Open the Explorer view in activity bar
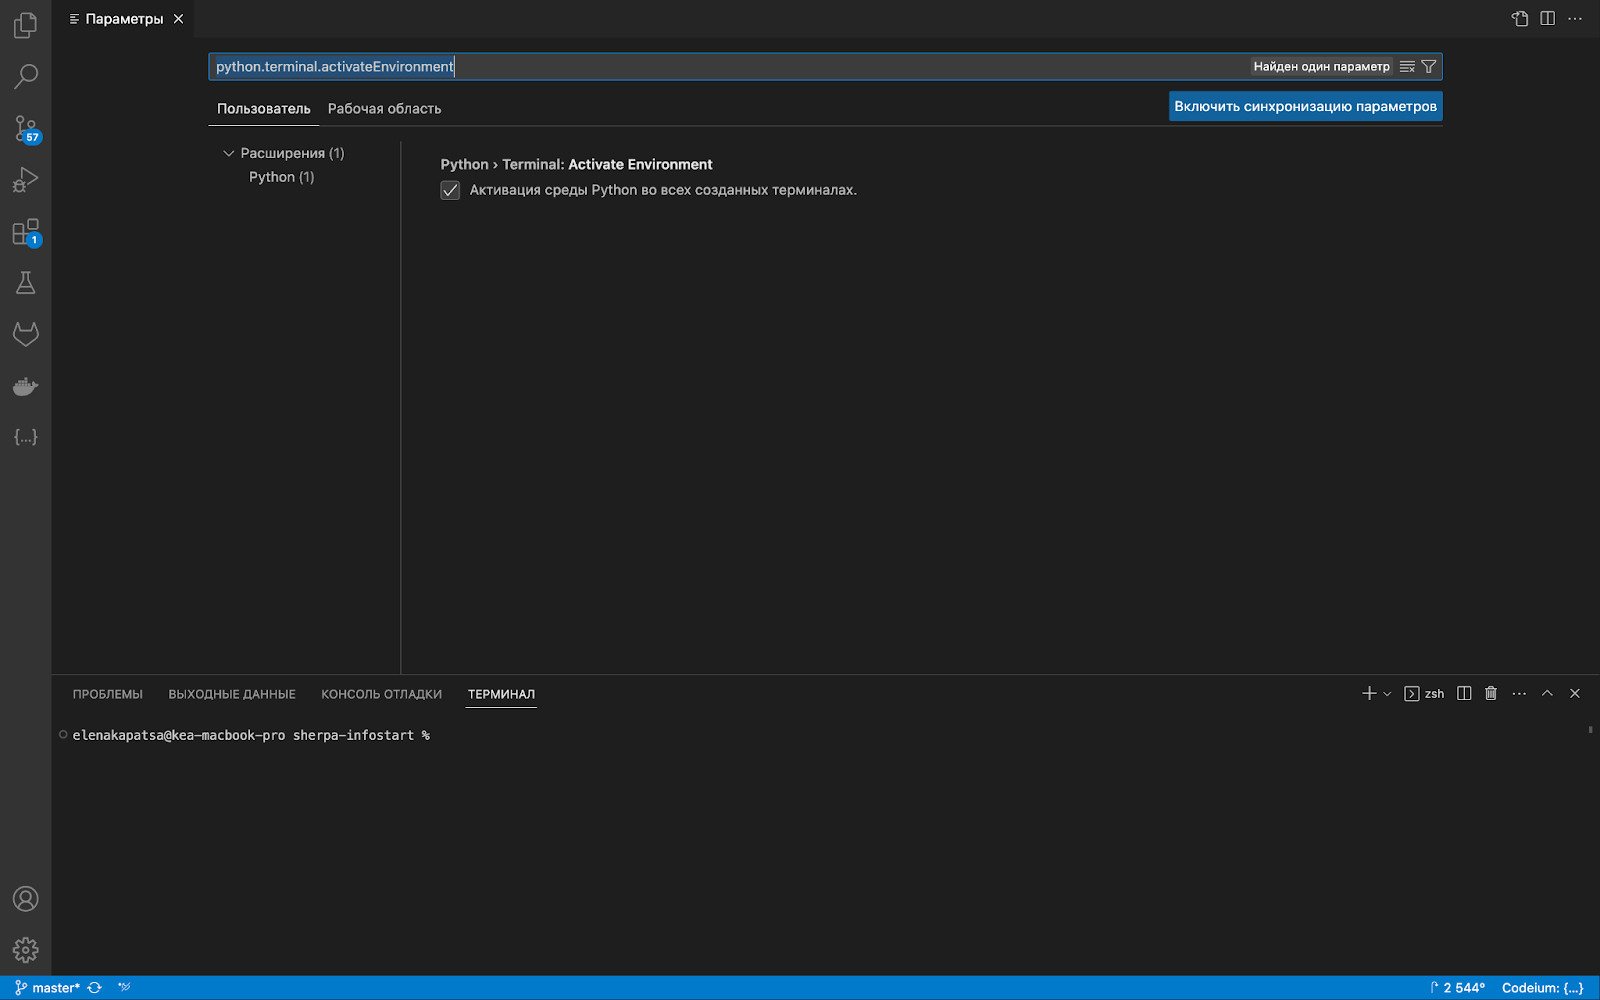Screen dimensions: 1600x1000 (x=25, y=25)
